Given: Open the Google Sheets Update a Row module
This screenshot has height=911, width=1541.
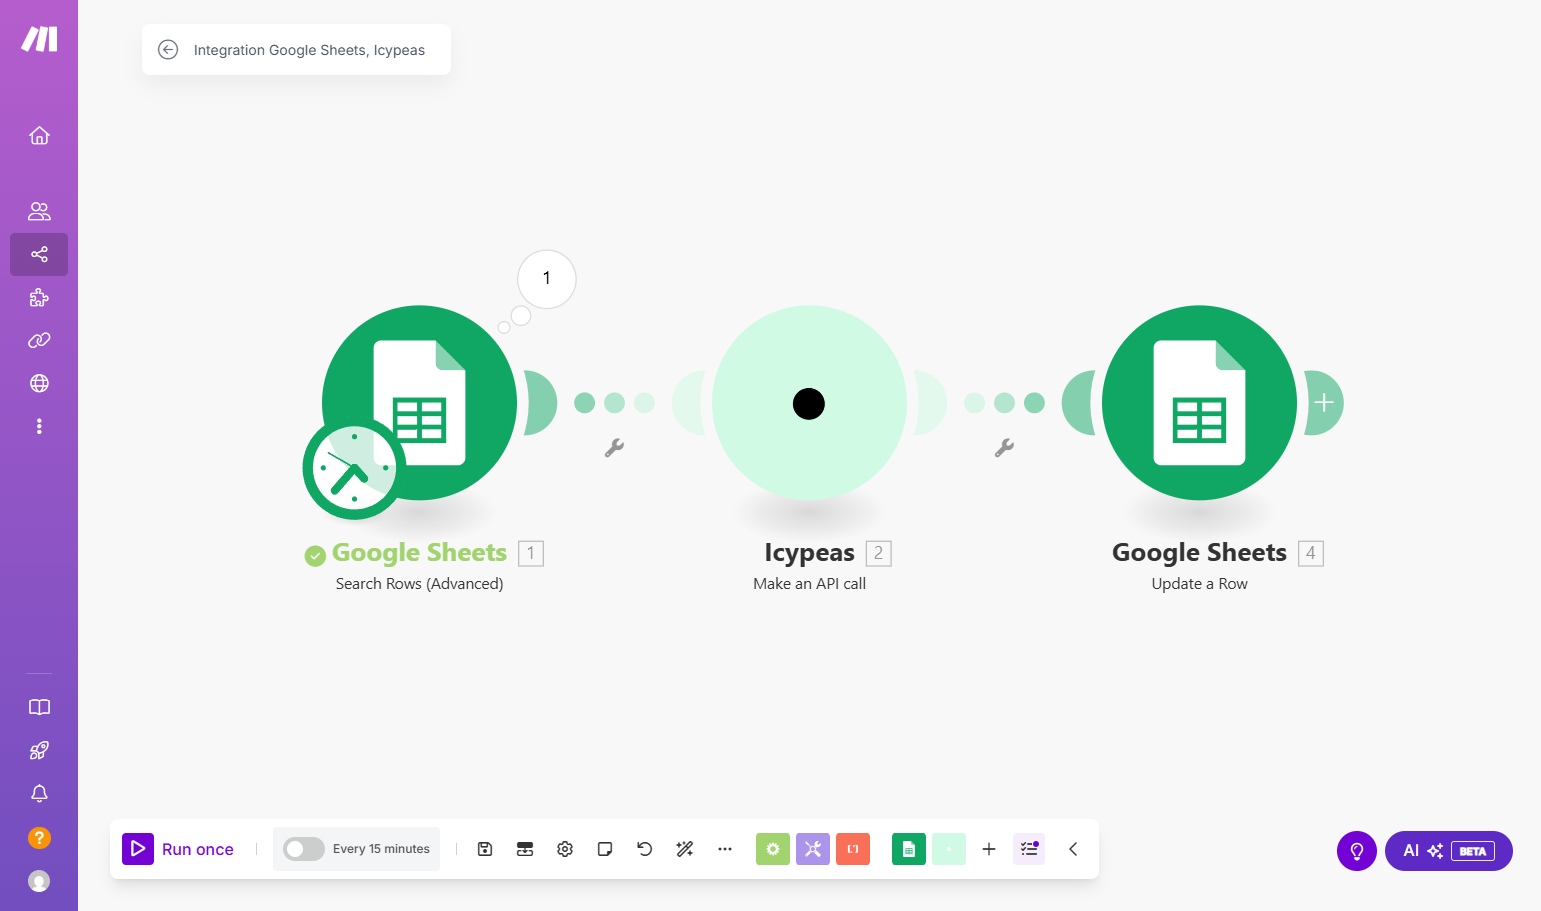Looking at the screenshot, I should pyautogui.click(x=1200, y=403).
